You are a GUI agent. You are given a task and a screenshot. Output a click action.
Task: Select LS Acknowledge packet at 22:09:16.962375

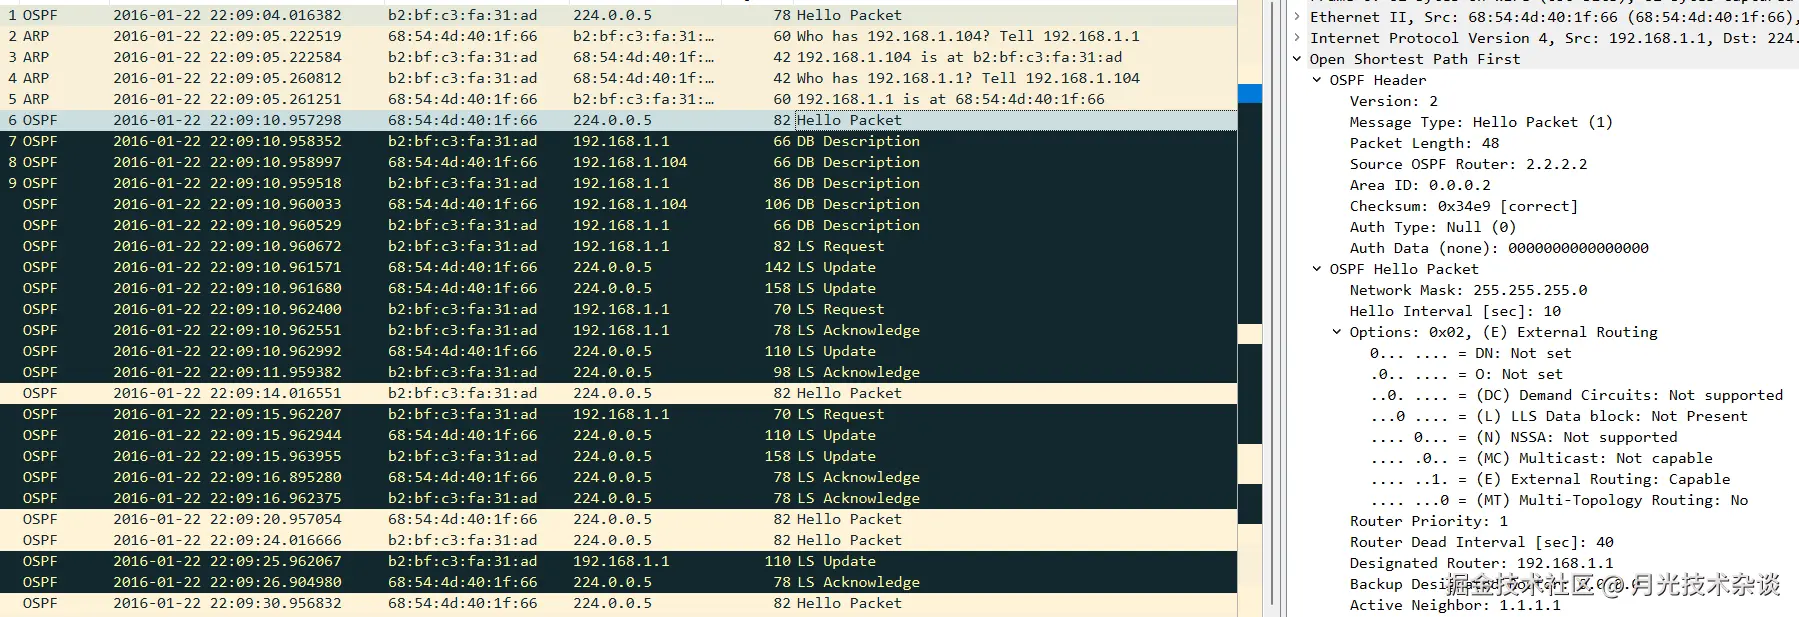point(618,498)
